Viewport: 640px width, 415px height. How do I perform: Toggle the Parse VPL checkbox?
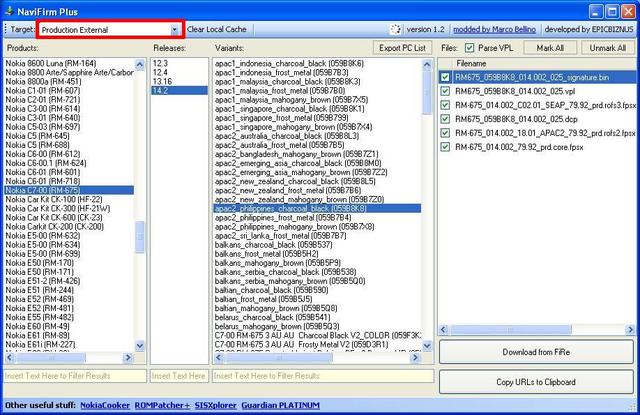point(469,48)
